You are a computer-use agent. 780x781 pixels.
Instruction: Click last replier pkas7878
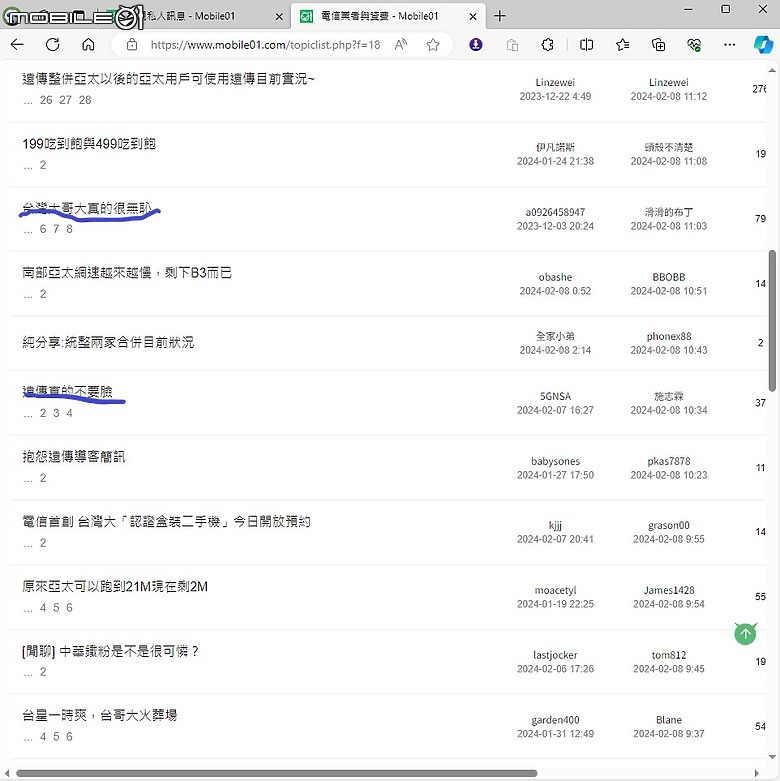[669, 461]
